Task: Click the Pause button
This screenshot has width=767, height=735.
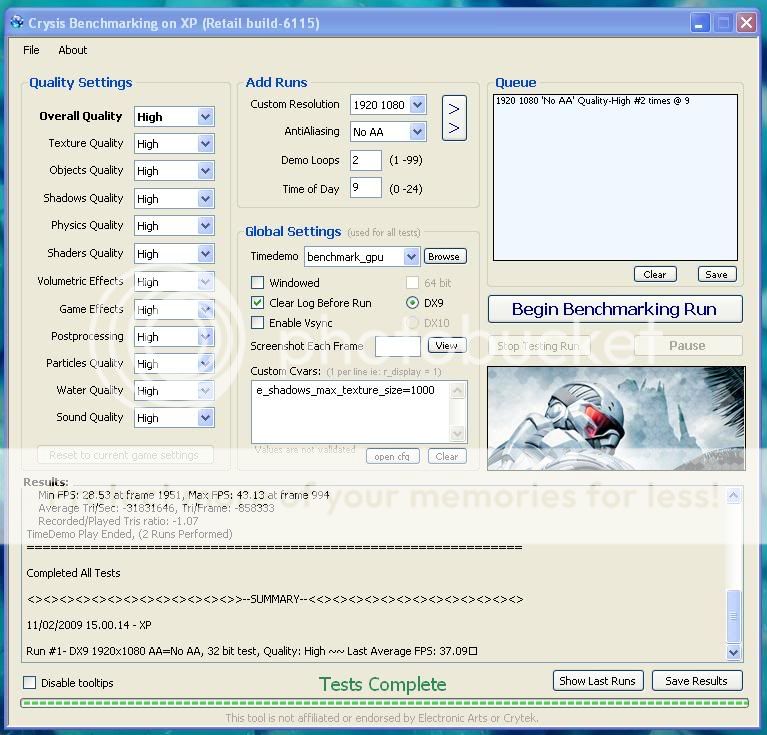Action: [x=688, y=346]
